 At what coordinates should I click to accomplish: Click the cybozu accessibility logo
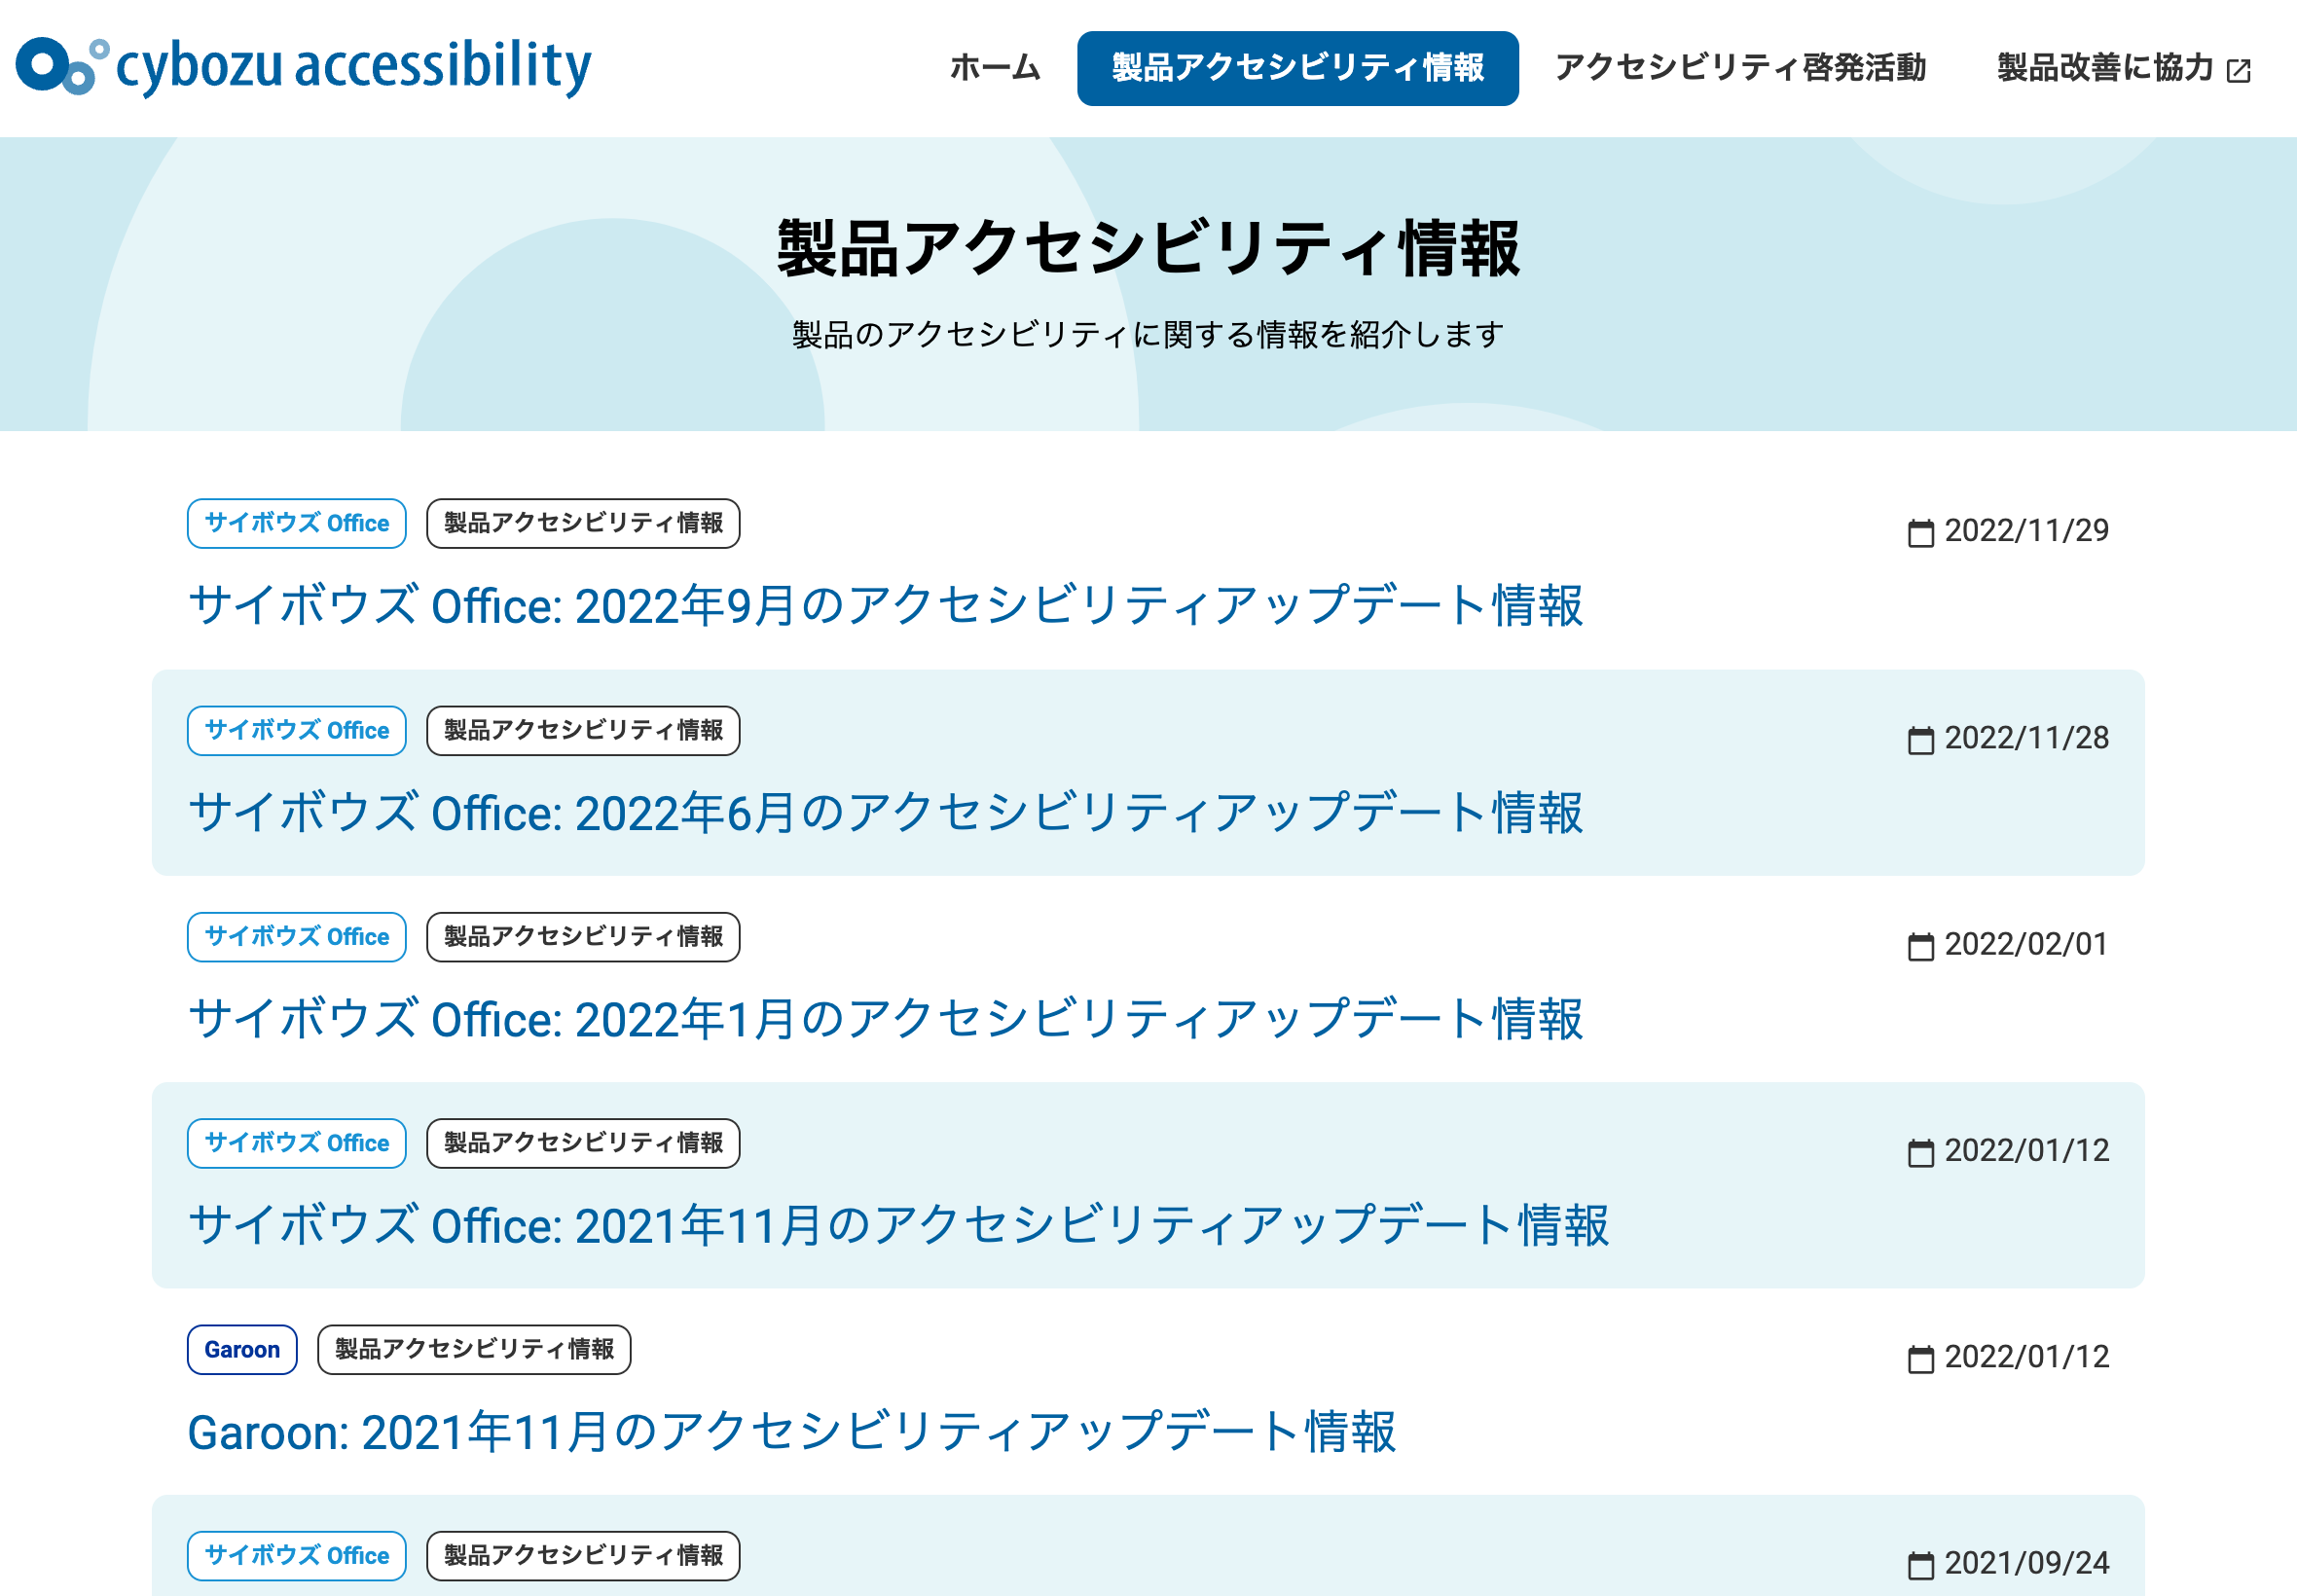point(303,67)
